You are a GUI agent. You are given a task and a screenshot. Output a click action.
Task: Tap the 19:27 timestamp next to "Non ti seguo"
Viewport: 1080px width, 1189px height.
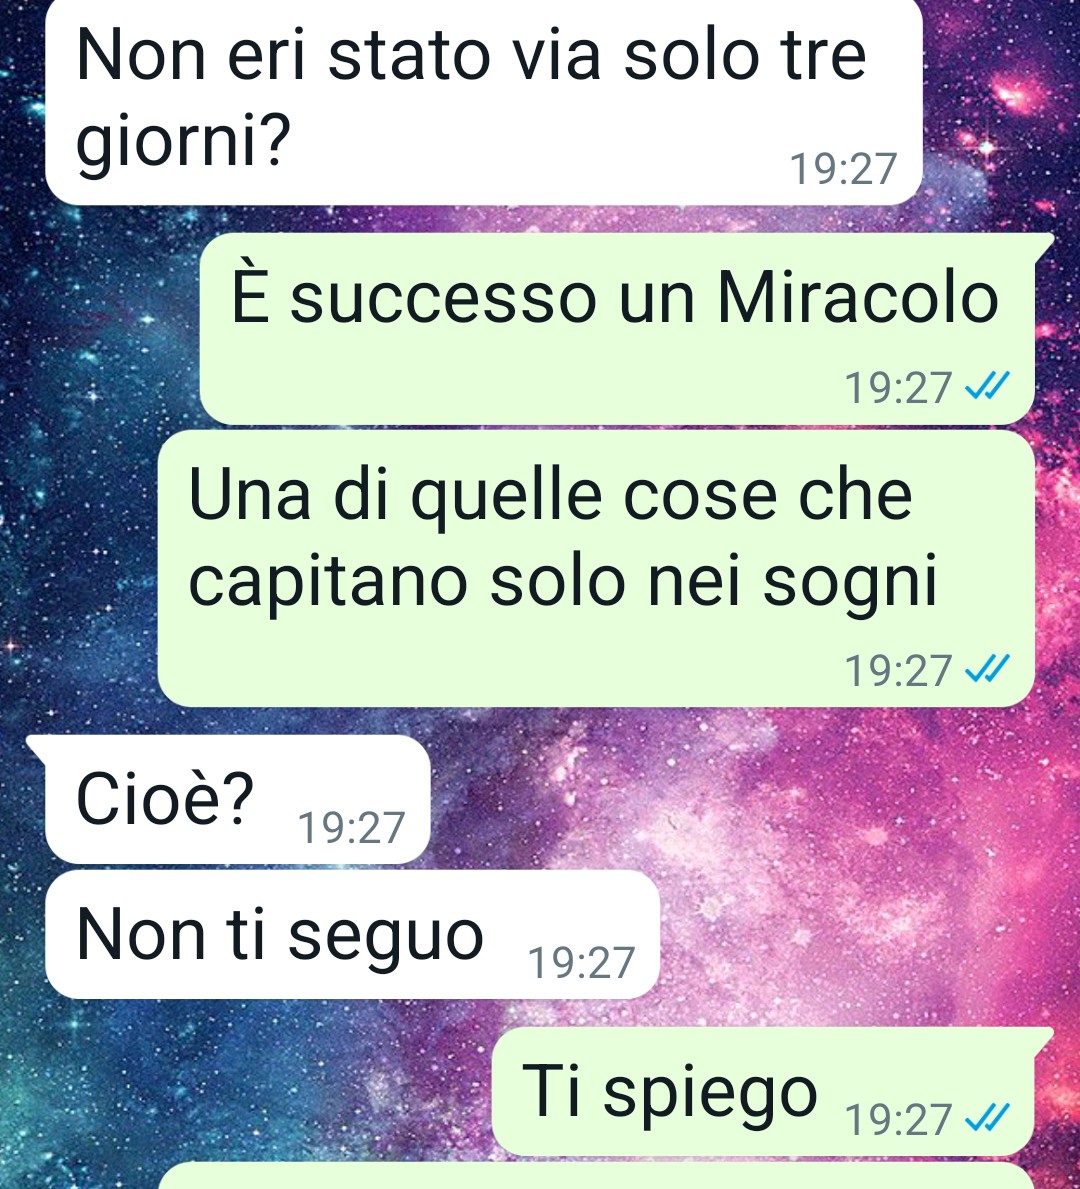pyautogui.click(x=581, y=962)
